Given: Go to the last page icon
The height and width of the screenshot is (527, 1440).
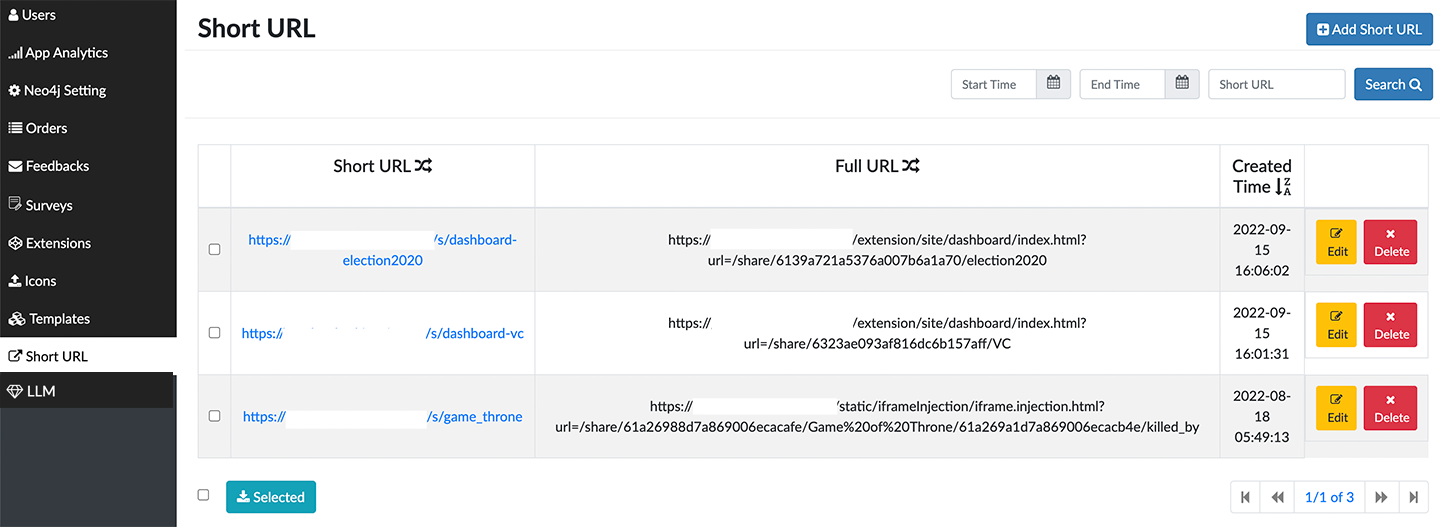Looking at the screenshot, I should pos(1413,497).
